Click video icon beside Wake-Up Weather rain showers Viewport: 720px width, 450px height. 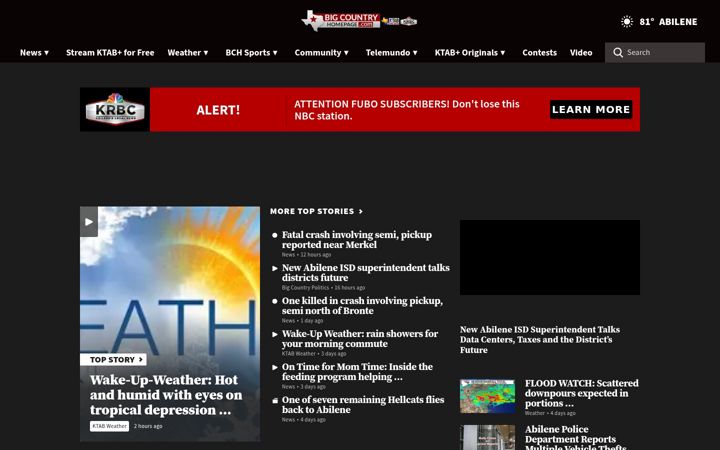click(x=275, y=334)
